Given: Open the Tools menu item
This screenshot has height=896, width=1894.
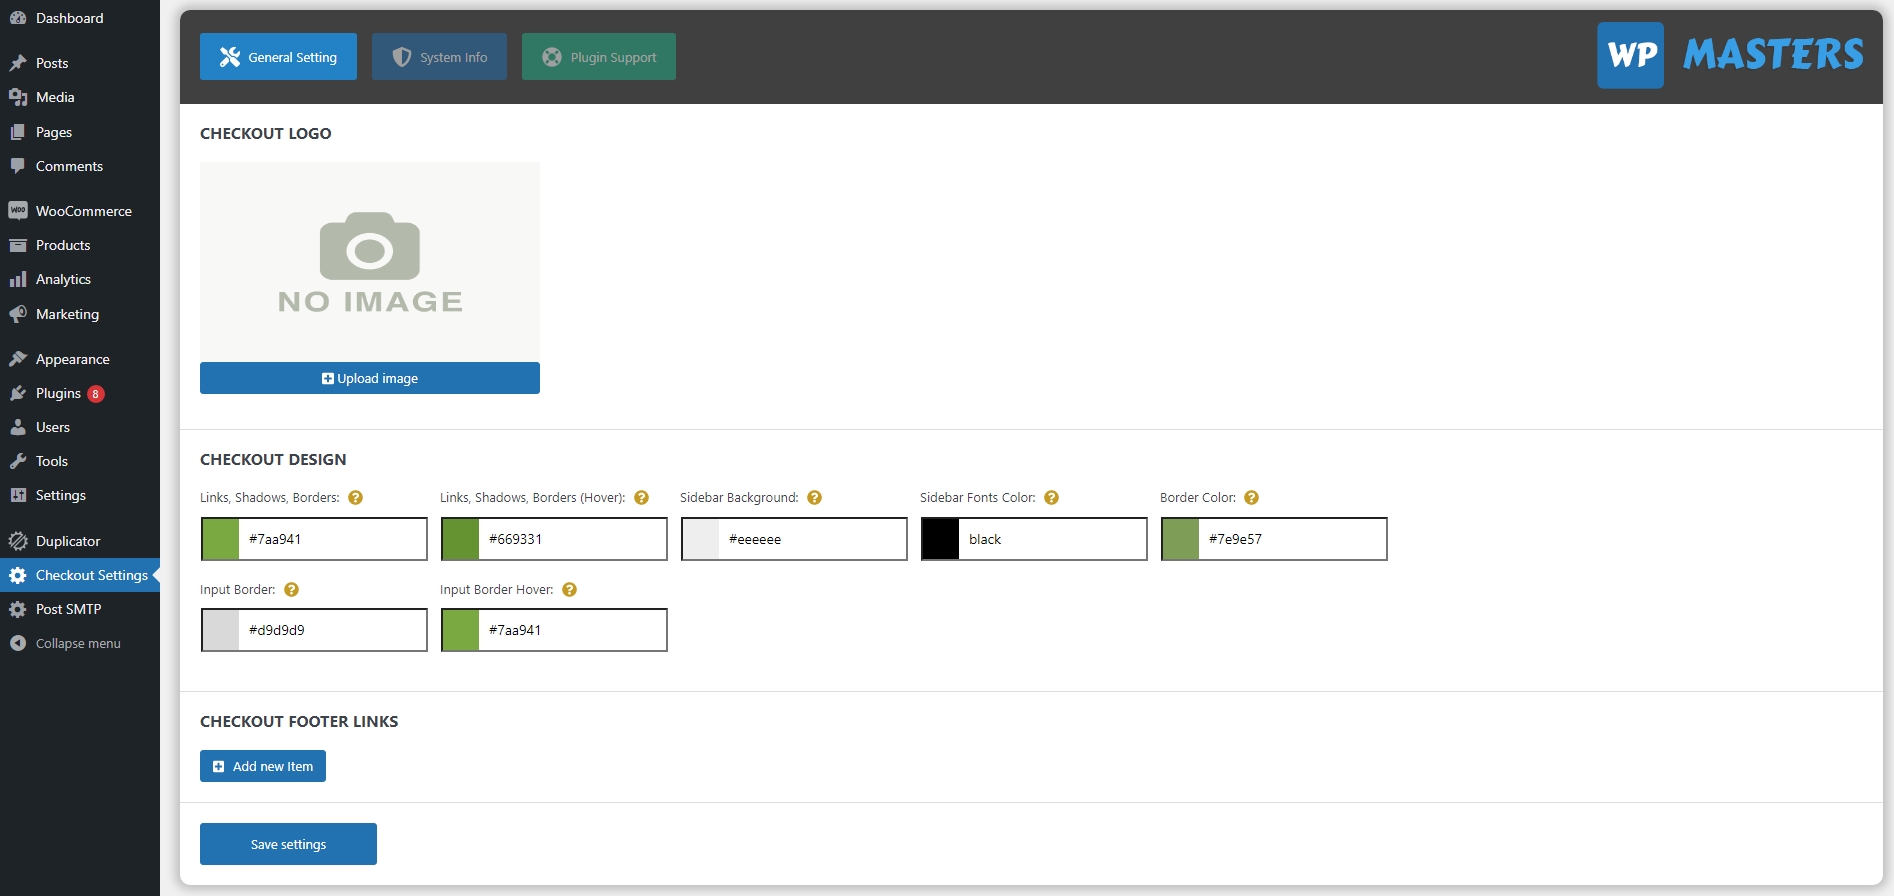Looking at the screenshot, I should pos(80,461).
